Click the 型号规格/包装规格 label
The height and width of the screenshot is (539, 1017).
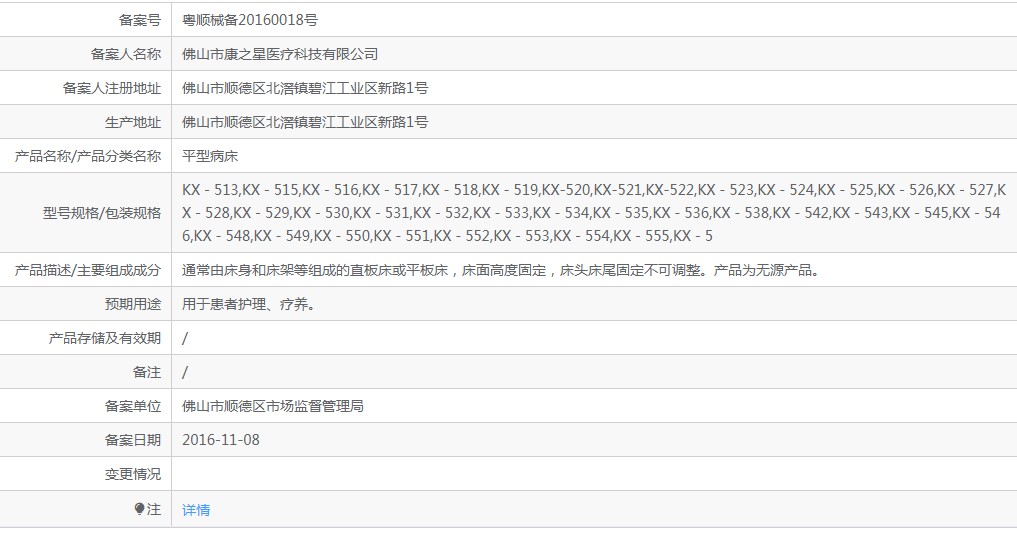[x=102, y=213]
